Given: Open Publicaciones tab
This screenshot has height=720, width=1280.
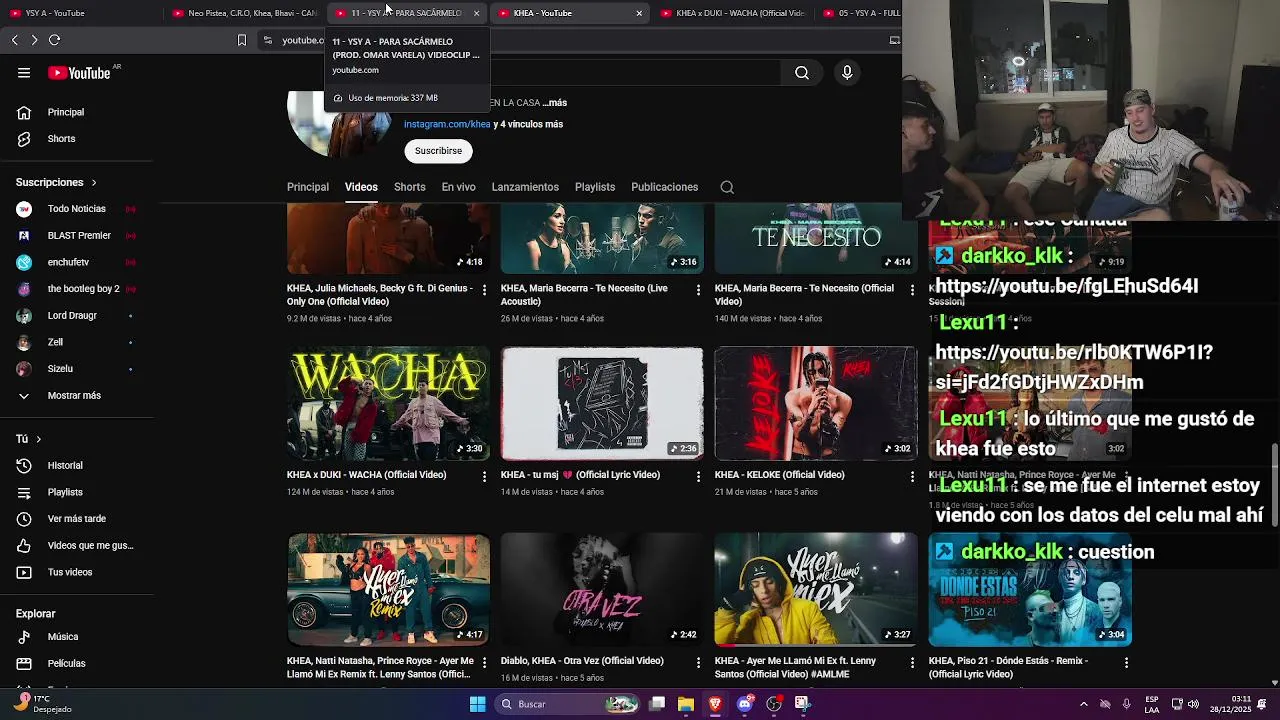Looking at the screenshot, I should 664,187.
